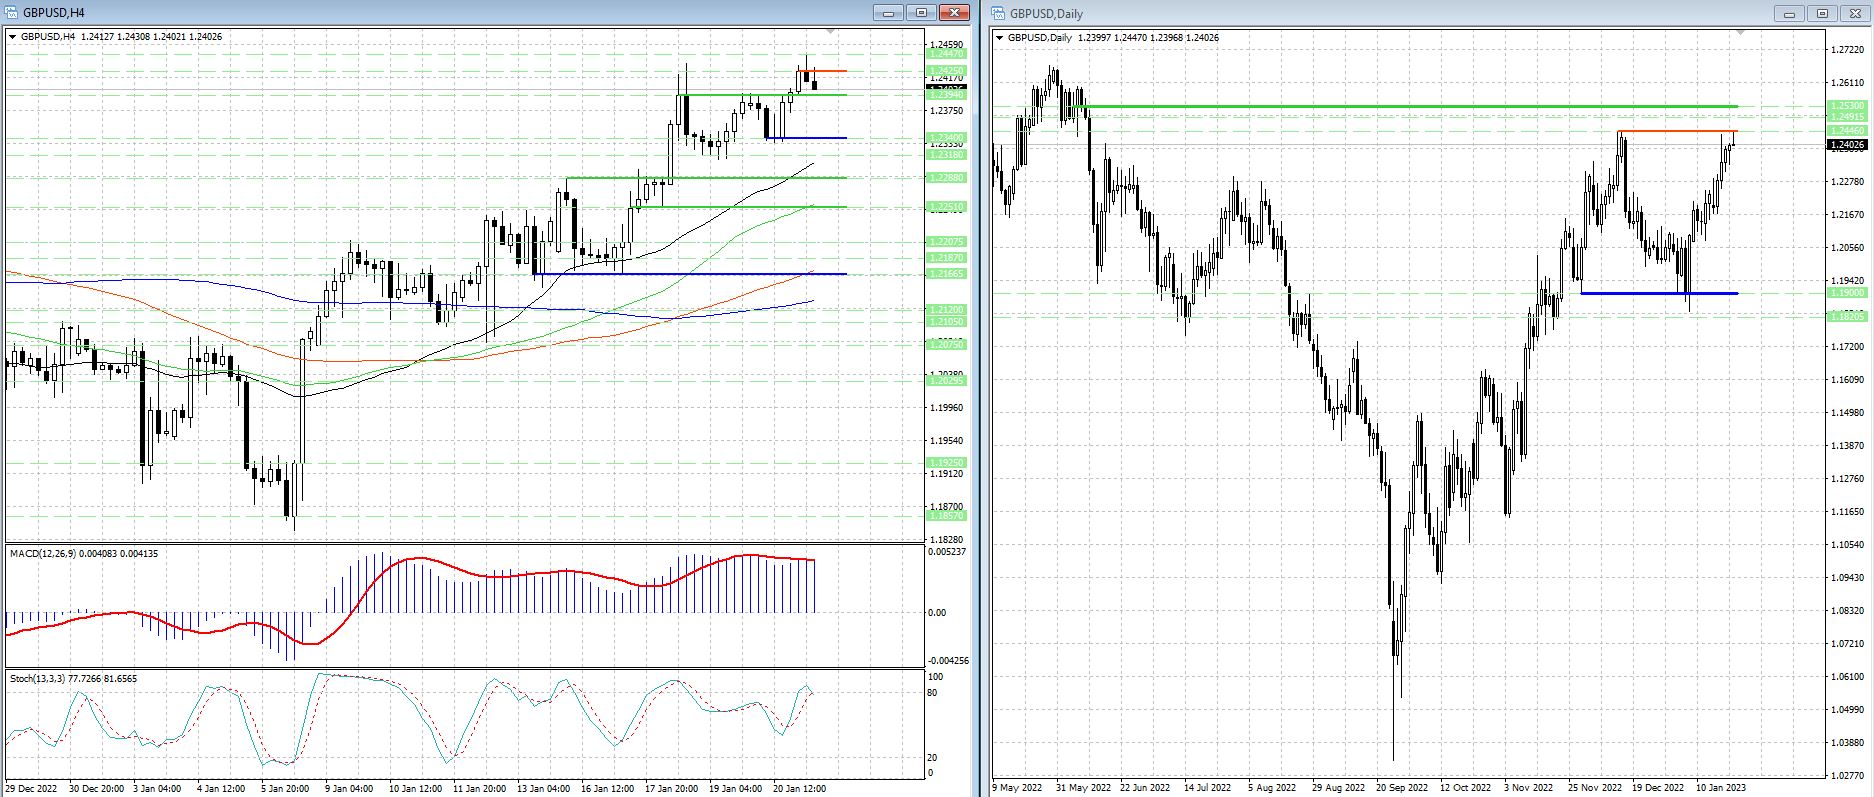Screen dimensions: 1874x797
Task: Click the chart shift marker on Daily chart
Action: [1740, 34]
